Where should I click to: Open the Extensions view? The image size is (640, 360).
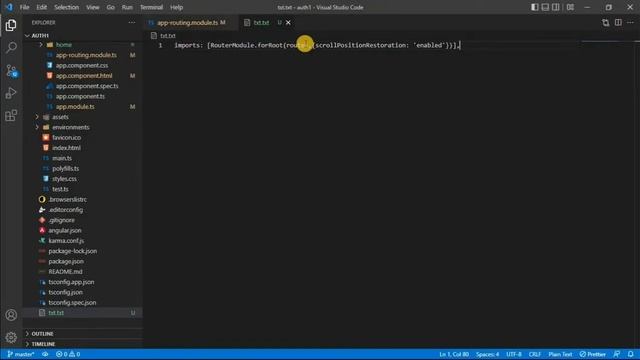(11, 116)
